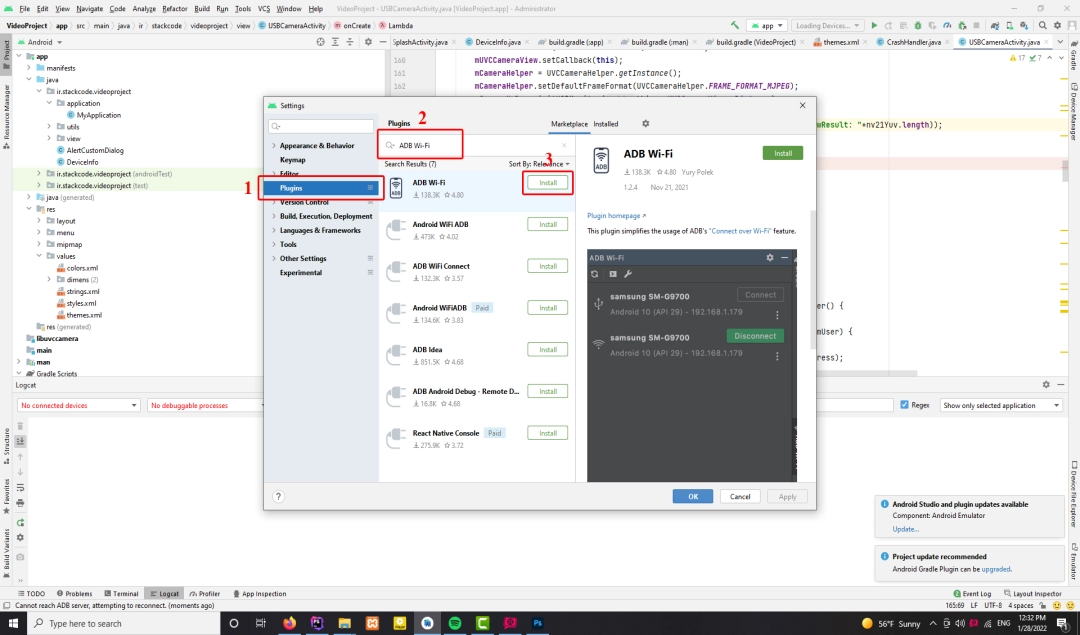Open Project panel options gear

(x=368, y=42)
